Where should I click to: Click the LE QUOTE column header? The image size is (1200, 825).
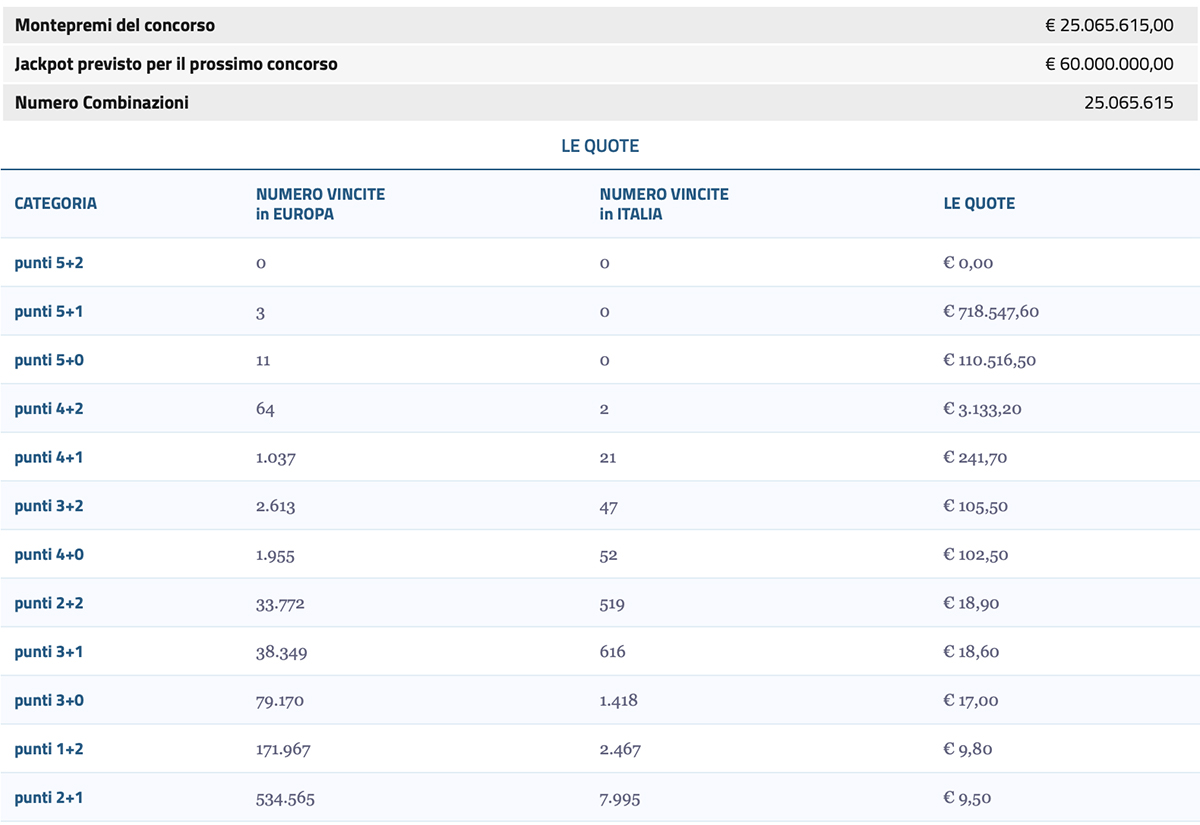tap(979, 204)
